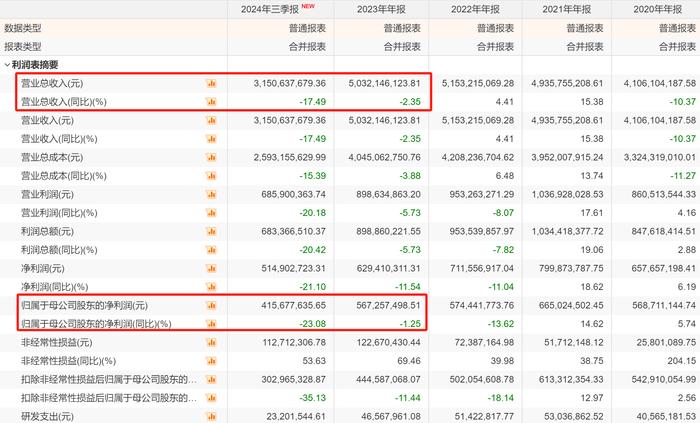The image size is (700, 423).
Task: Open chart icon for 归属于母公司股东的净利润(元) row
Action: pyautogui.click(x=211, y=306)
